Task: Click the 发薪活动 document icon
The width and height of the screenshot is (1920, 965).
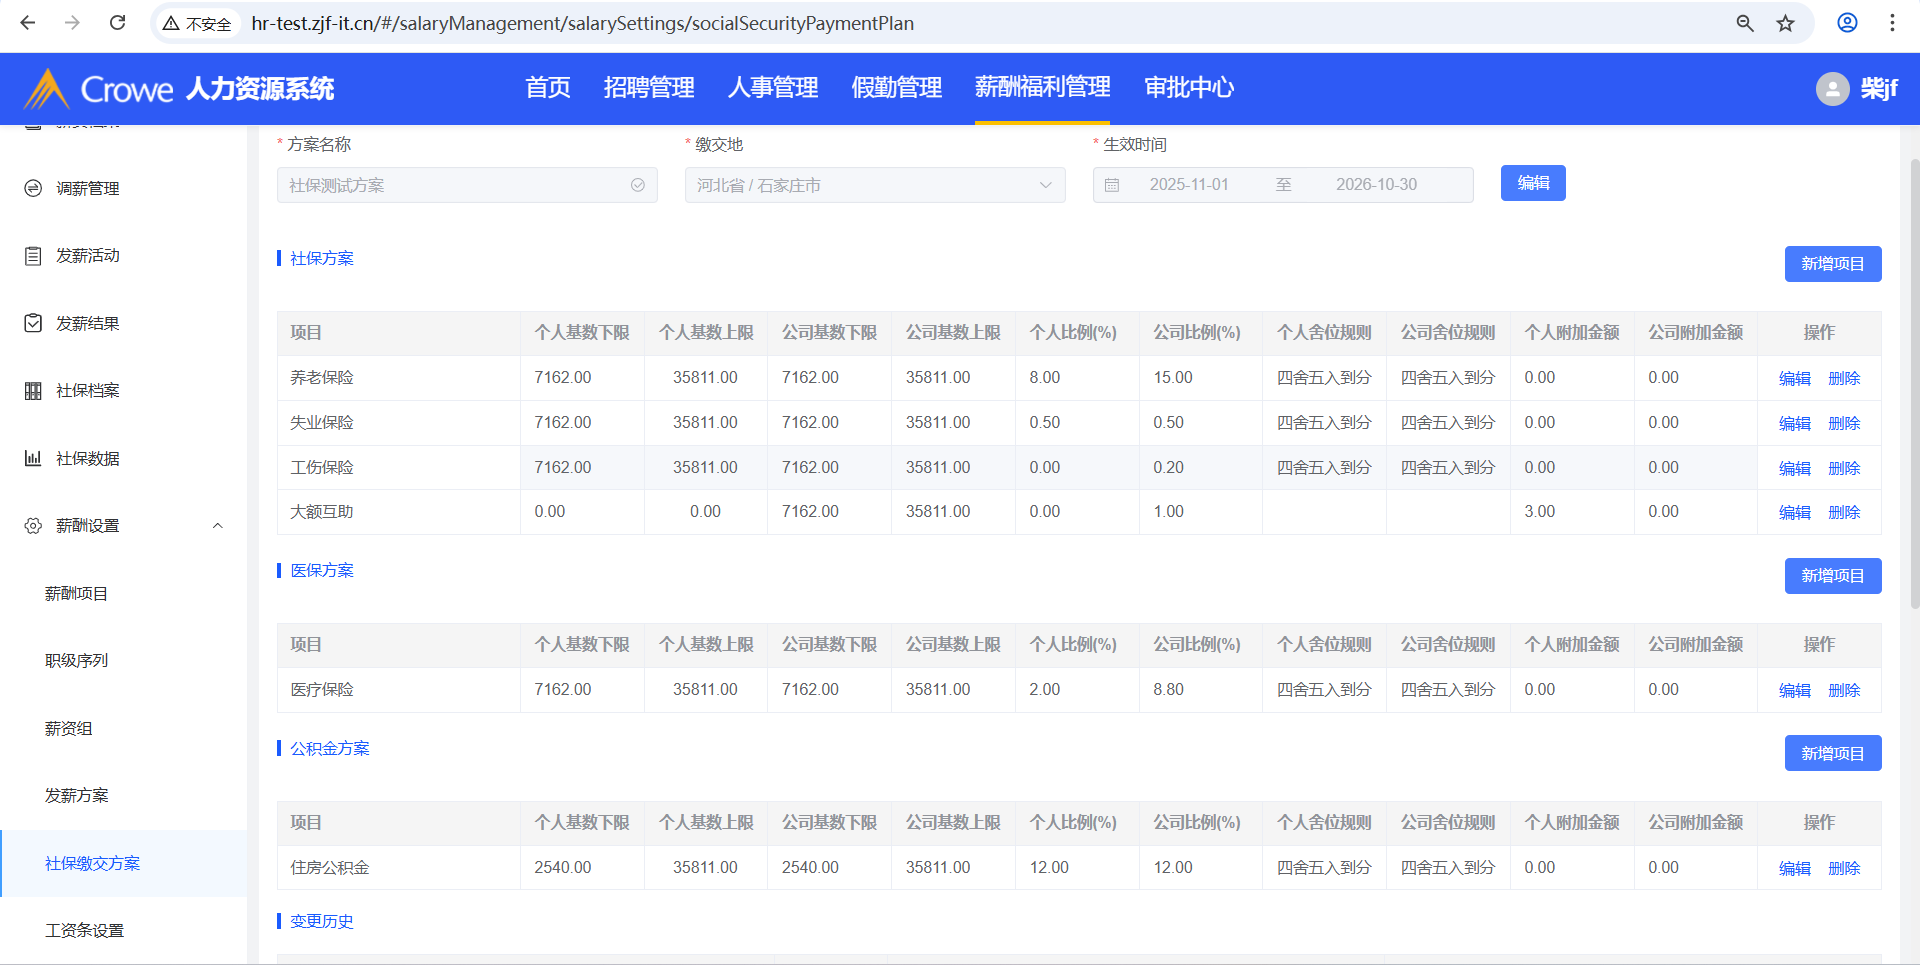Action: [33, 256]
